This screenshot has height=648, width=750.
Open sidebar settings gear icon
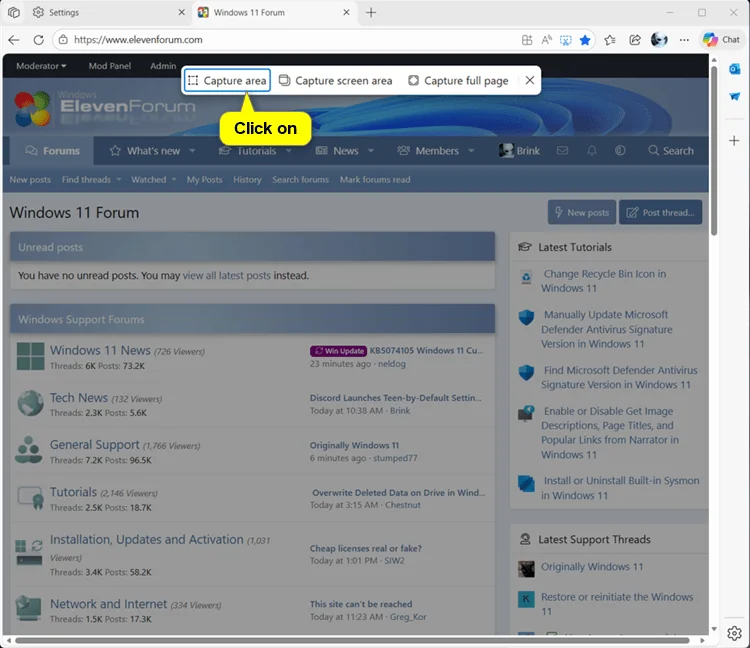click(x=734, y=633)
